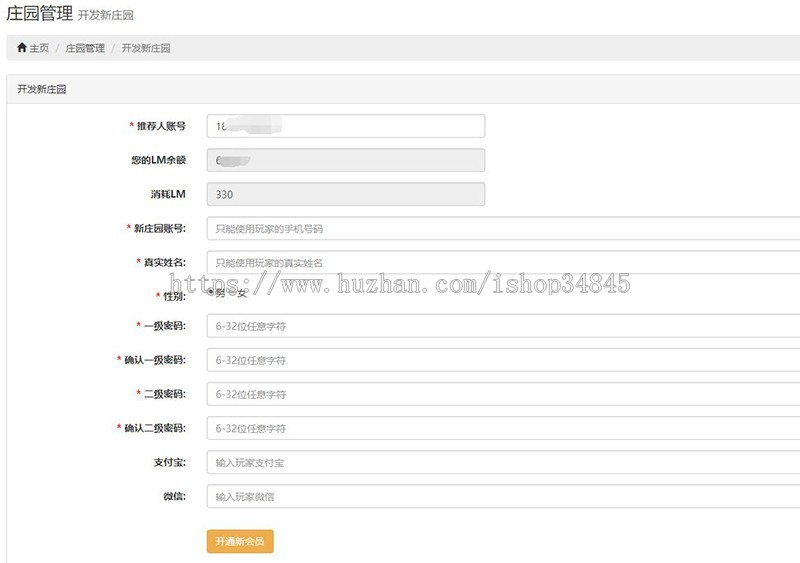Click the 确认二级密码 field
Viewport: 800px width, 563px height.
click(x=503, y=428)
